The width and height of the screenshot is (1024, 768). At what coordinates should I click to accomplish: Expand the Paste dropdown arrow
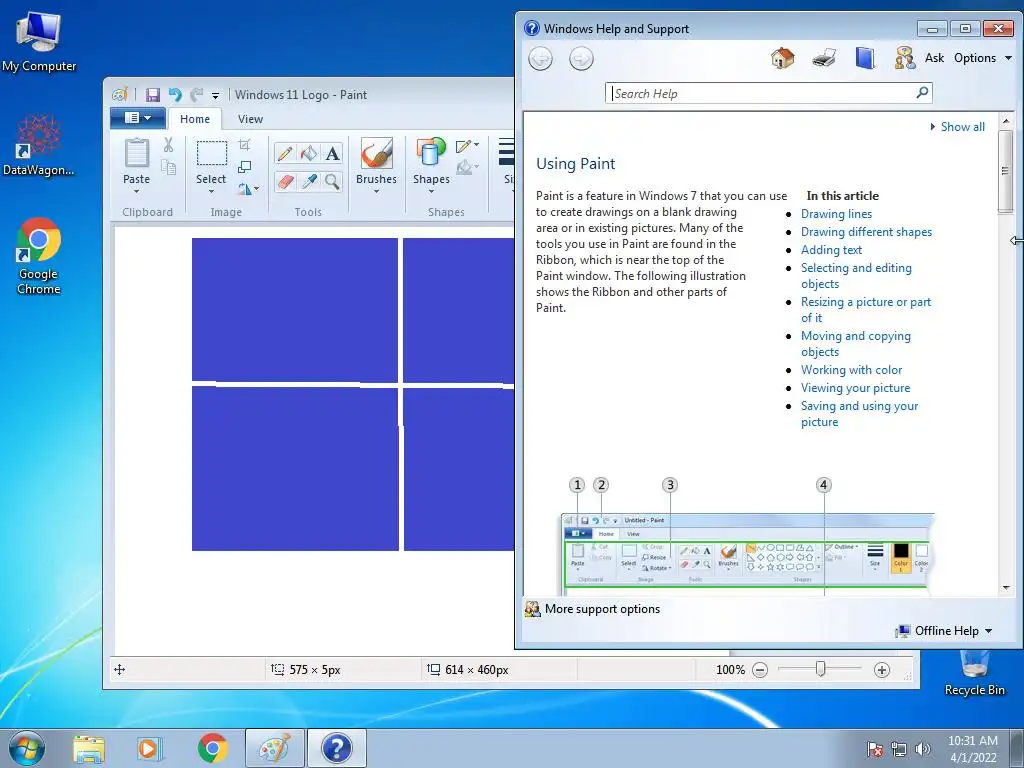(136, 191)
